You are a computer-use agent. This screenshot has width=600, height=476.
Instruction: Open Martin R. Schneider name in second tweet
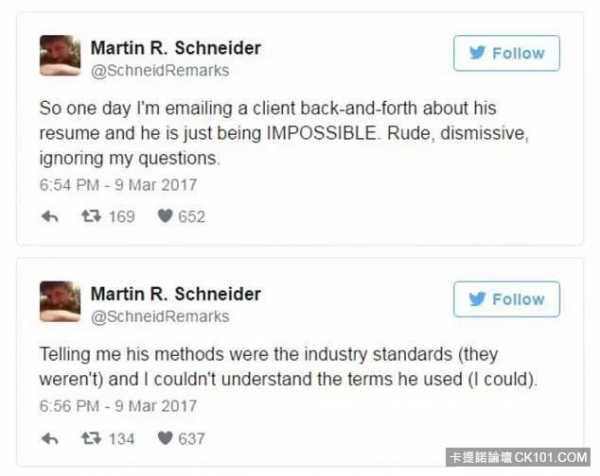pos(176,294)
